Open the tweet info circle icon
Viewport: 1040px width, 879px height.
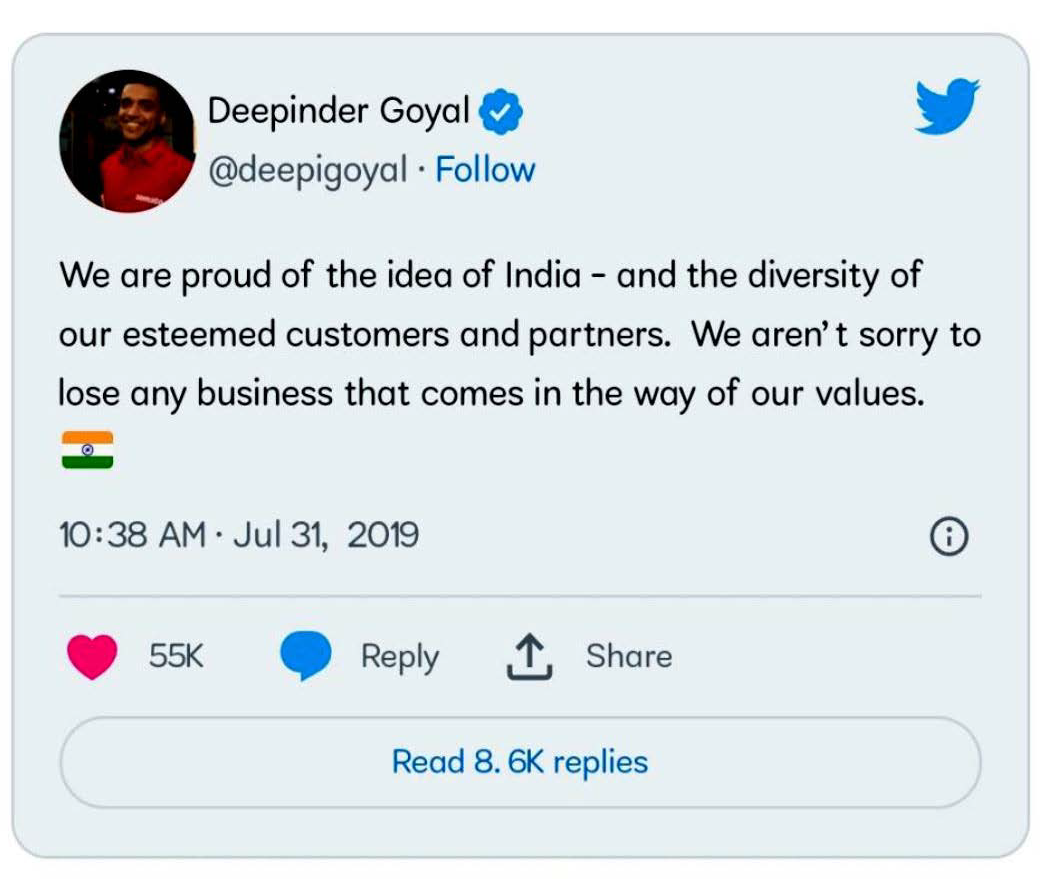coord(949,536)
